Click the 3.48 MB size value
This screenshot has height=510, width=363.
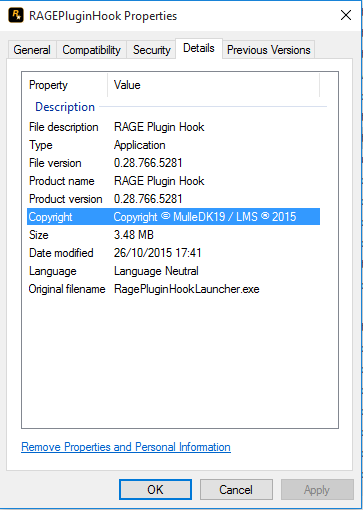(x=134, y=235)
